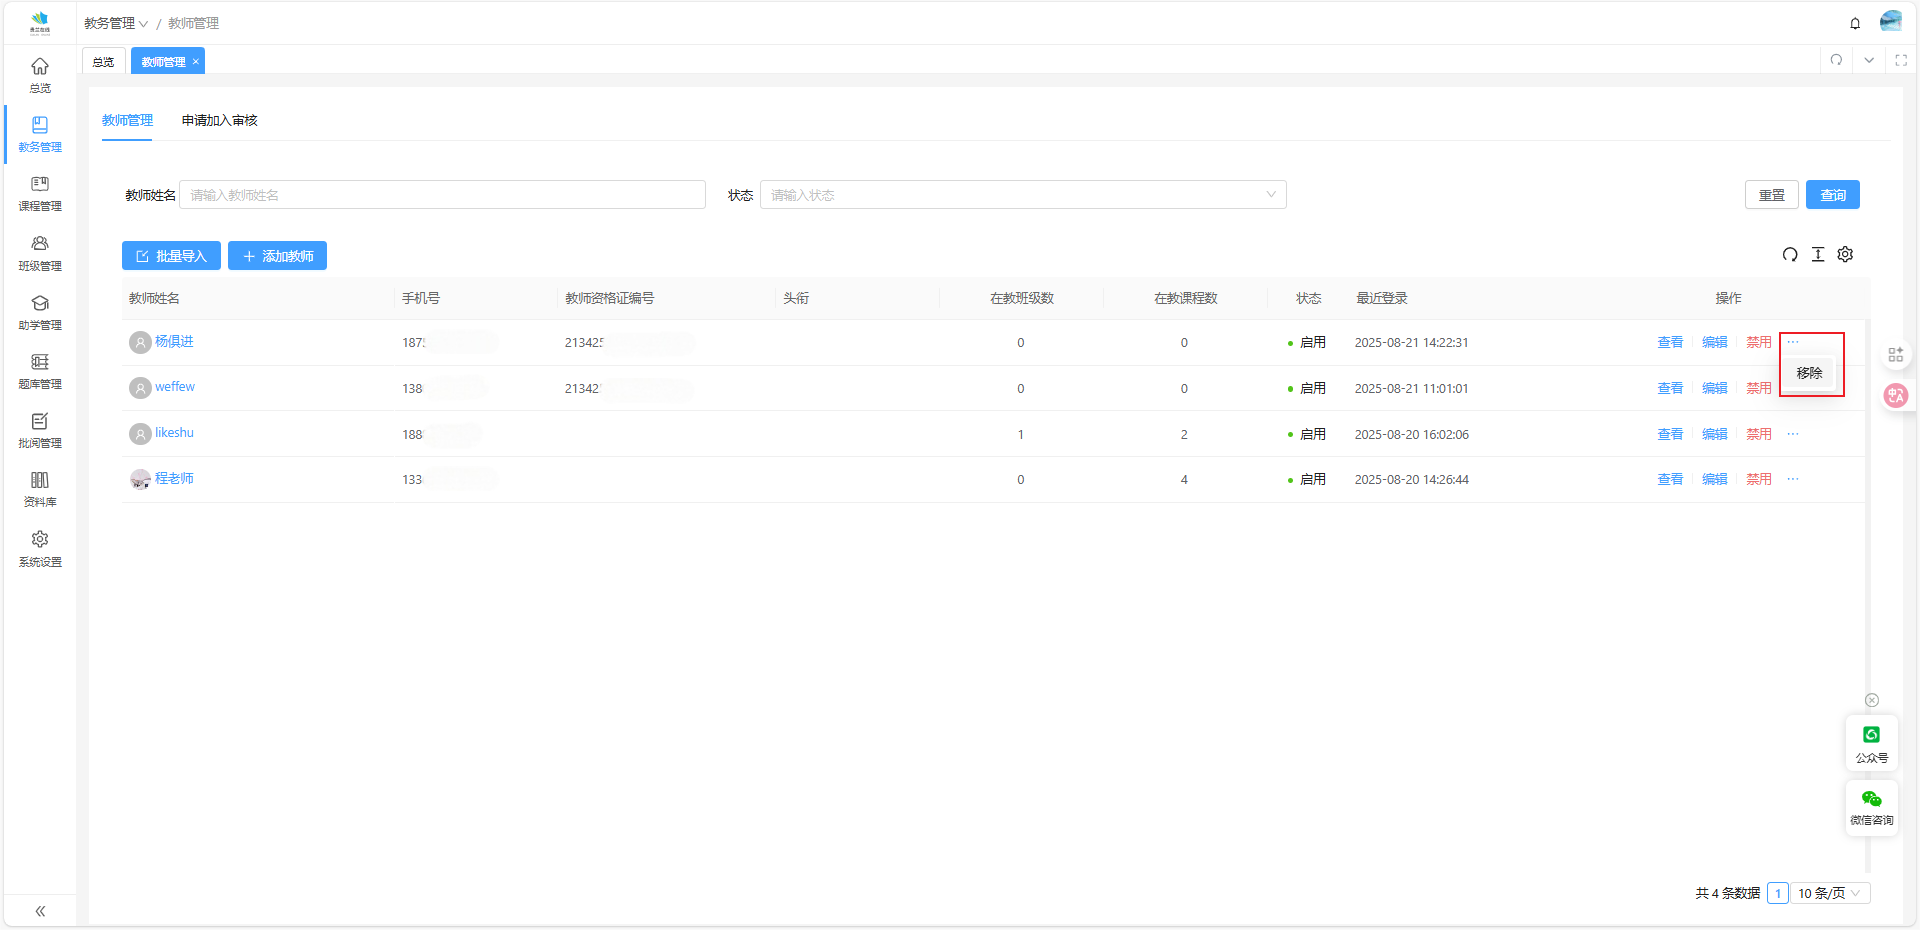Collapse the left sidebar with double chevron

tap(40, 911)
